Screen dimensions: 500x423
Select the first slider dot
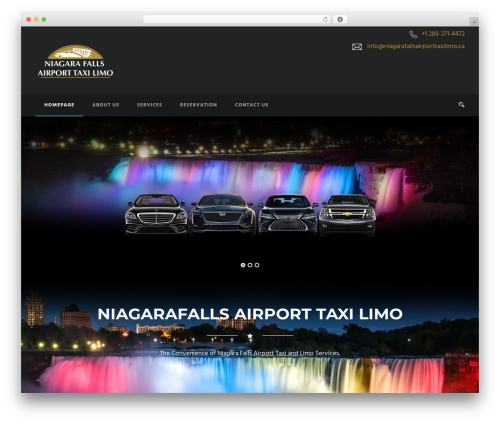pyautogui.click(x=243, y=265)
